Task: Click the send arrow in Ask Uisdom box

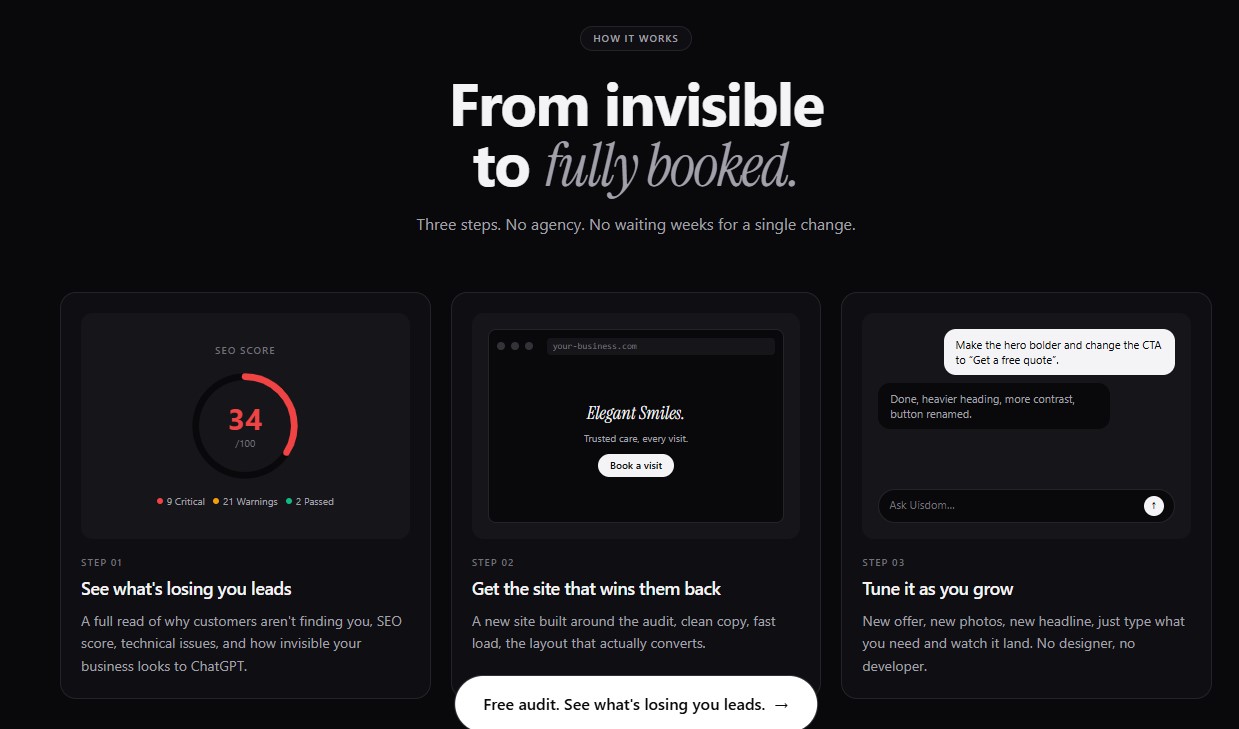Action: [1154, 505]
